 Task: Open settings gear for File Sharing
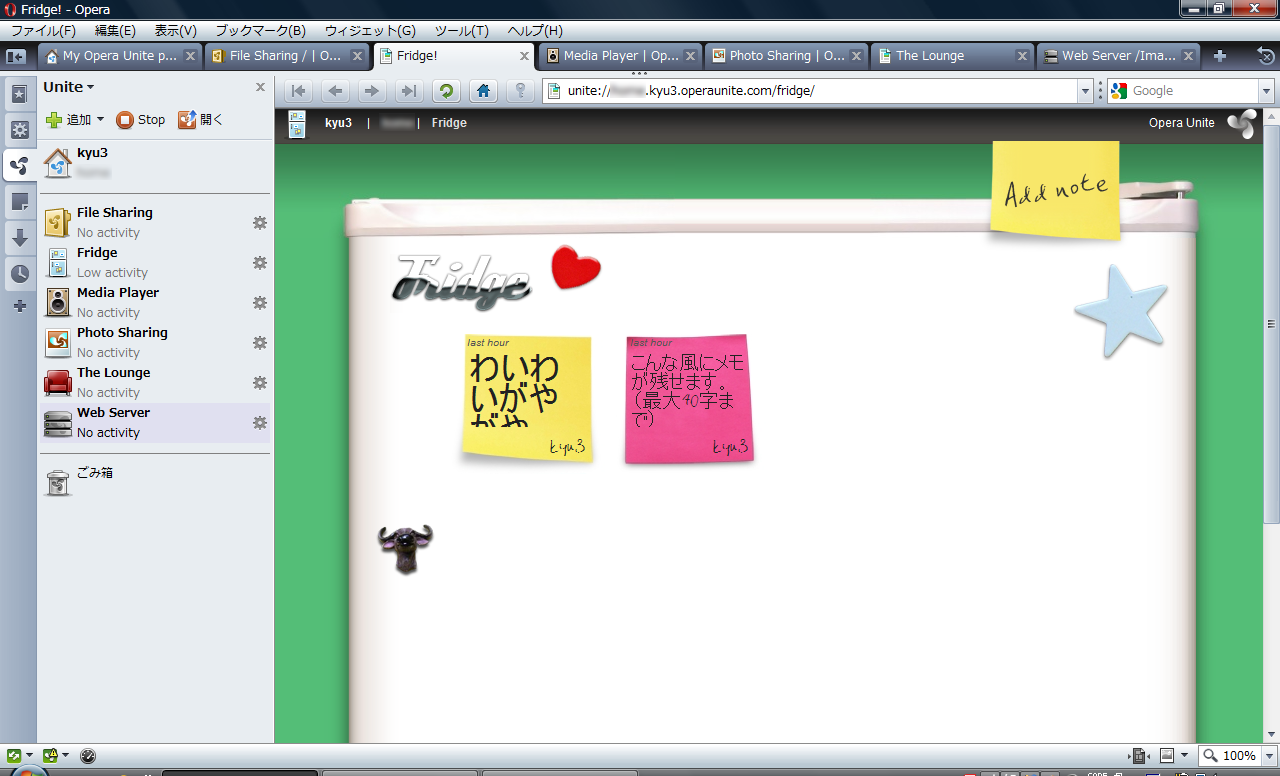pyautogui.click(x=260, y=222)
